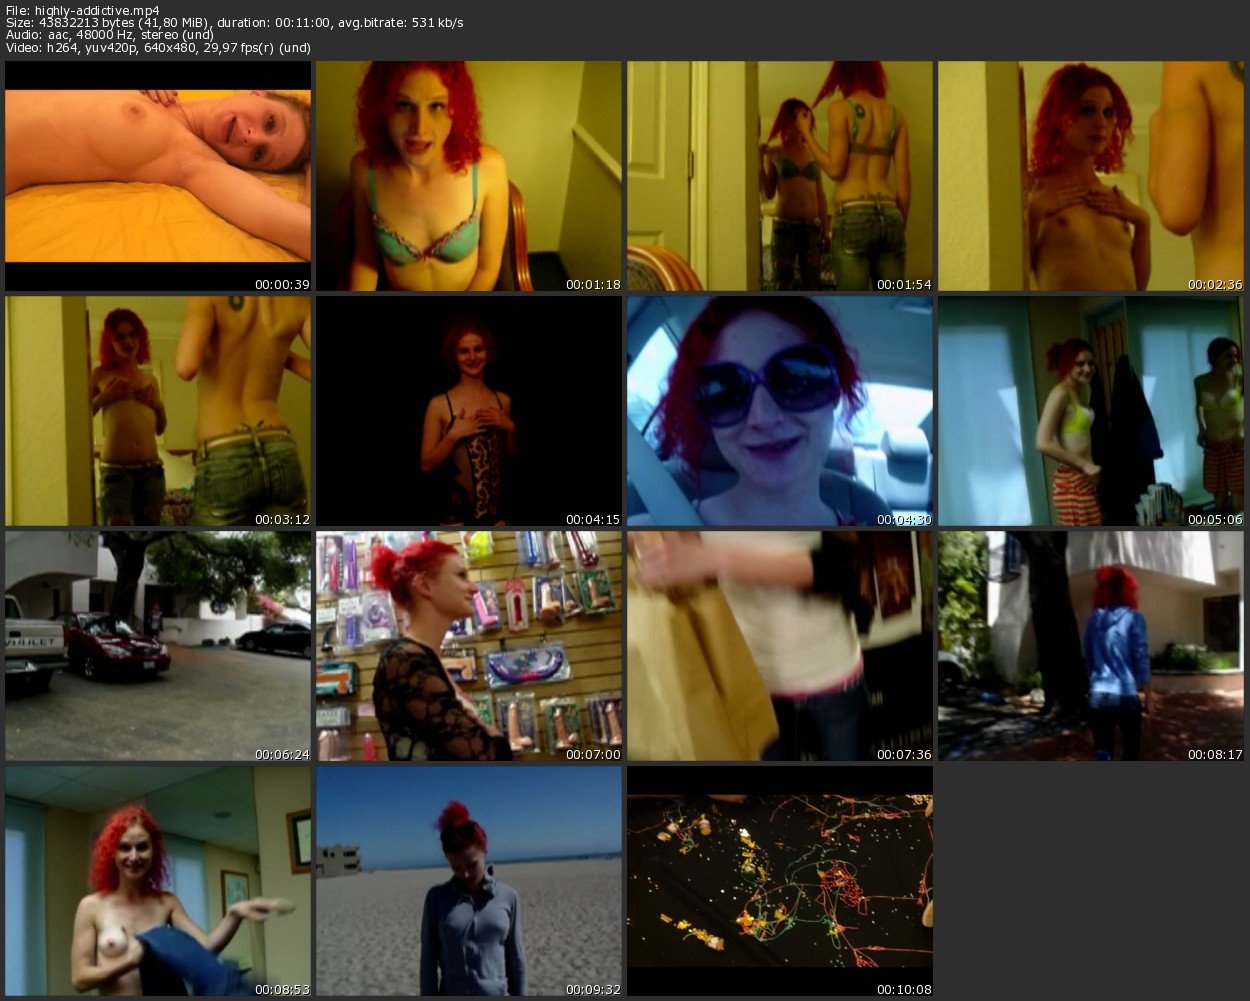Viewport: 1250px width, 1001px height.
Task: Click the blue jacket frame at 00:08:17
Action: (1091, 646)
